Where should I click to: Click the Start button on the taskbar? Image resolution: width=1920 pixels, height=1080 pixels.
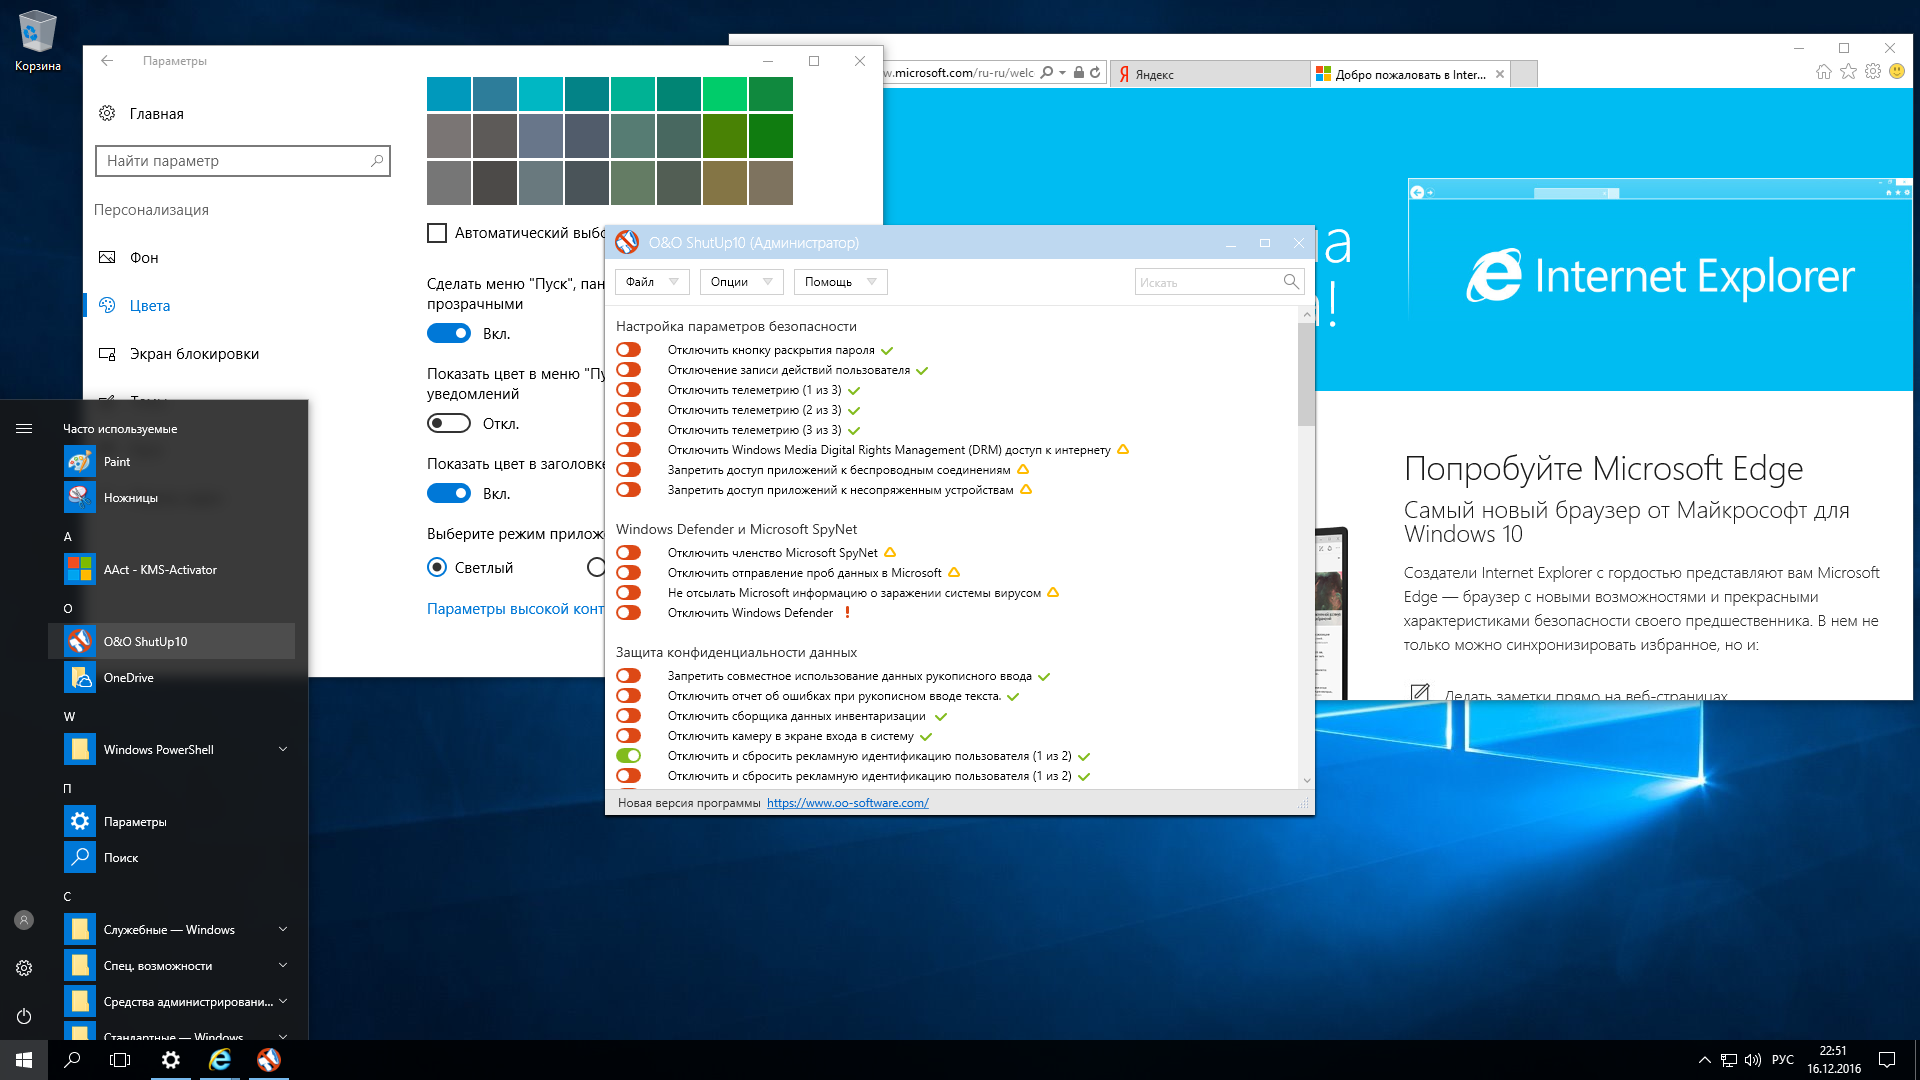(x=24, y=1060)
